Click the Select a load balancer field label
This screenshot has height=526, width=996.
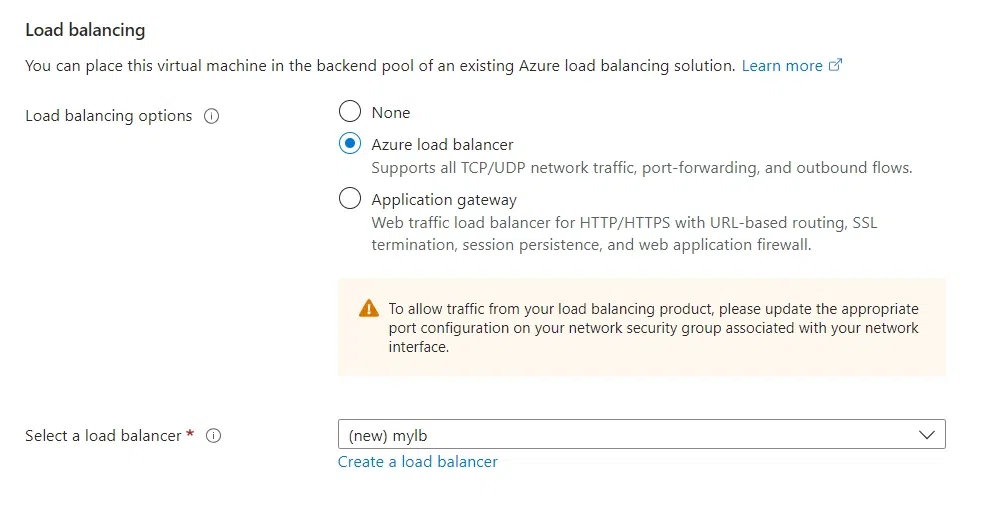point(103,436)
